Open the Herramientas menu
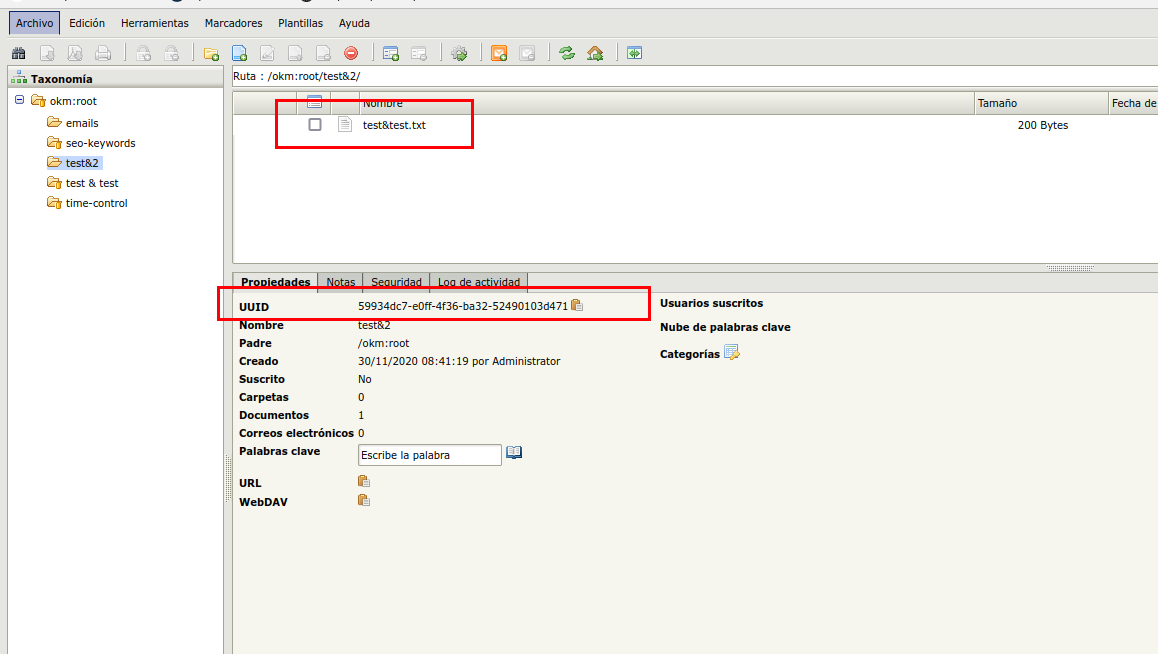This screenshot has width=1158, height=654. point(155,23)
